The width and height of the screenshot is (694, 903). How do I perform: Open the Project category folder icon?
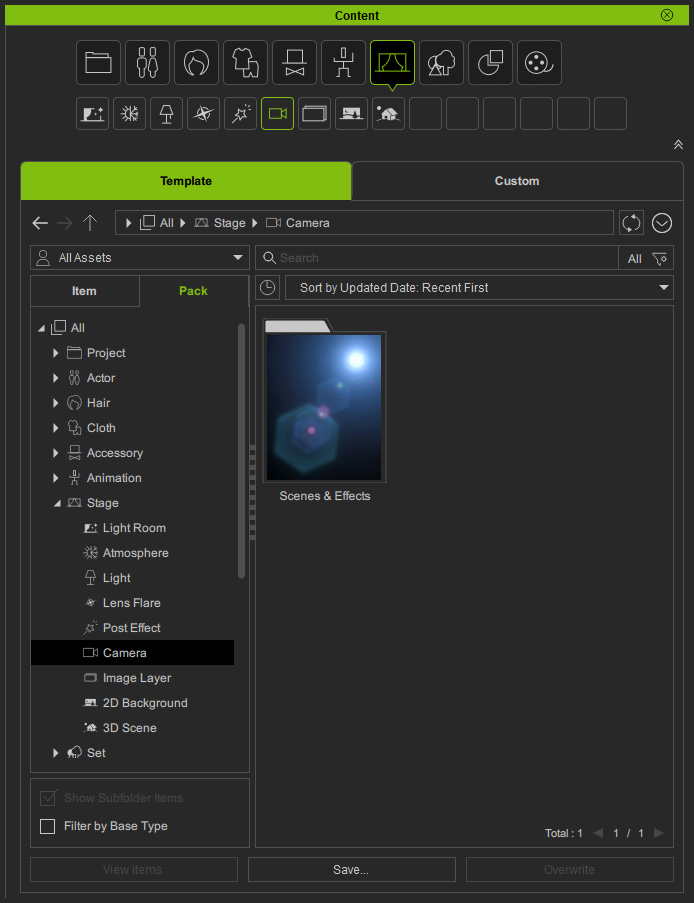[x=98, y=62]
